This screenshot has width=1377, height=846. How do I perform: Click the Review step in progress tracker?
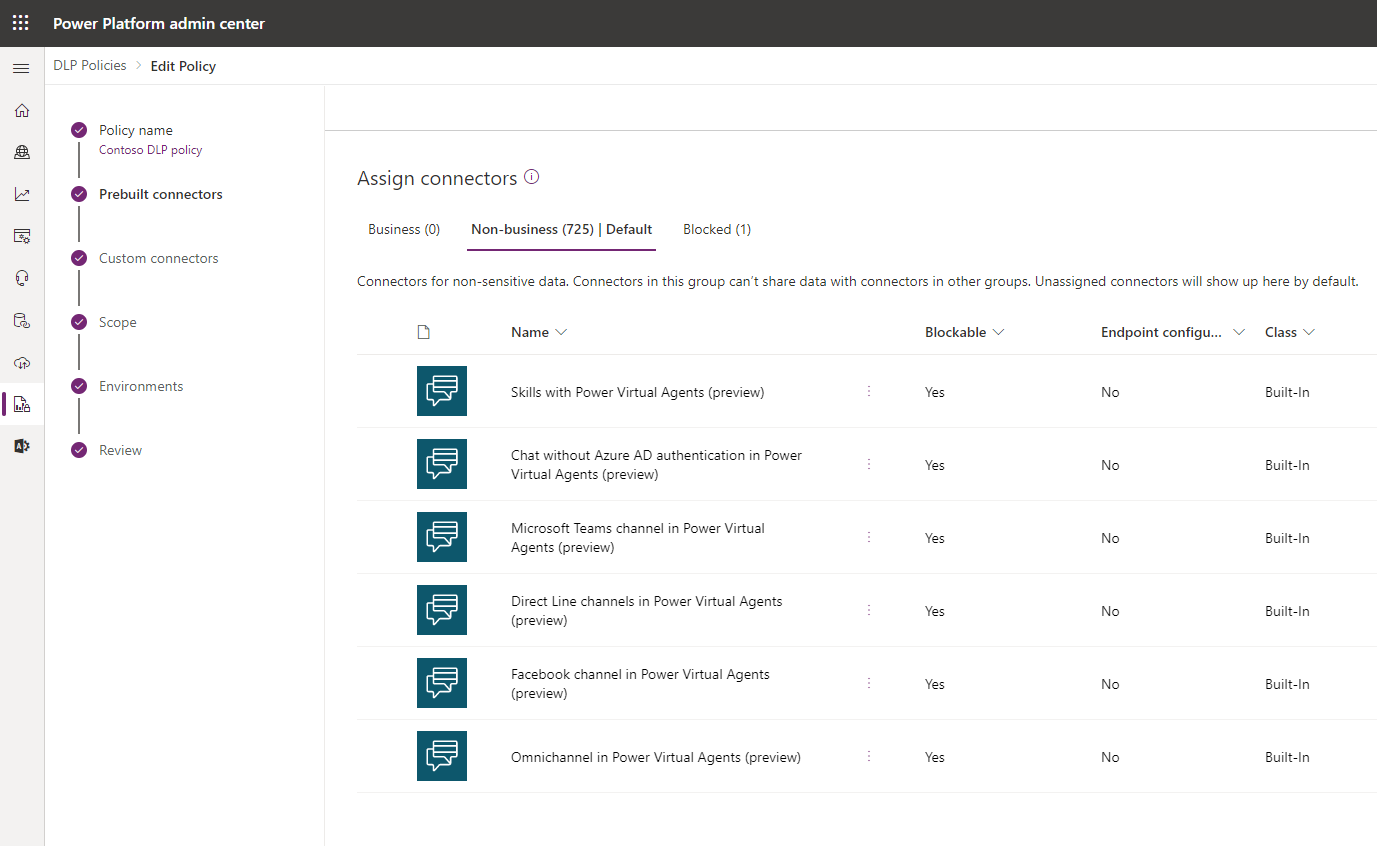(x=120, y=449)
